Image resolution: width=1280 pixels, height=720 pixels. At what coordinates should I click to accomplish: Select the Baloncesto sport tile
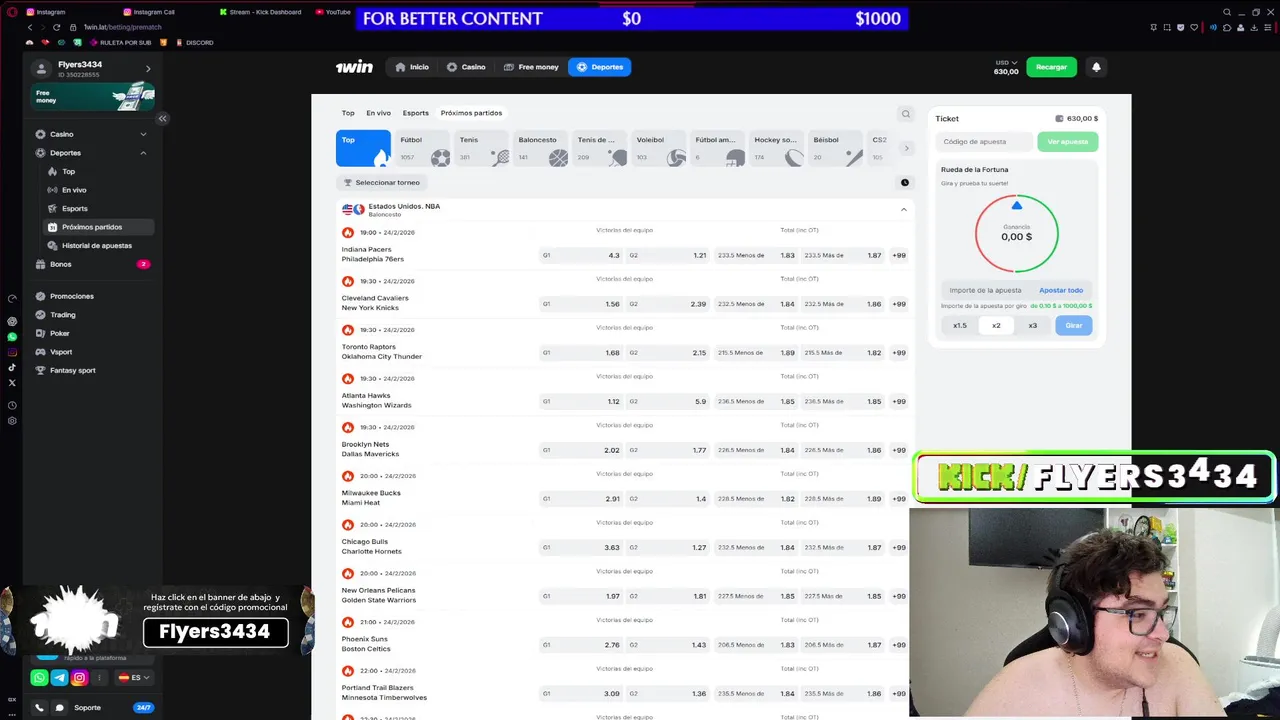point(541,149)
